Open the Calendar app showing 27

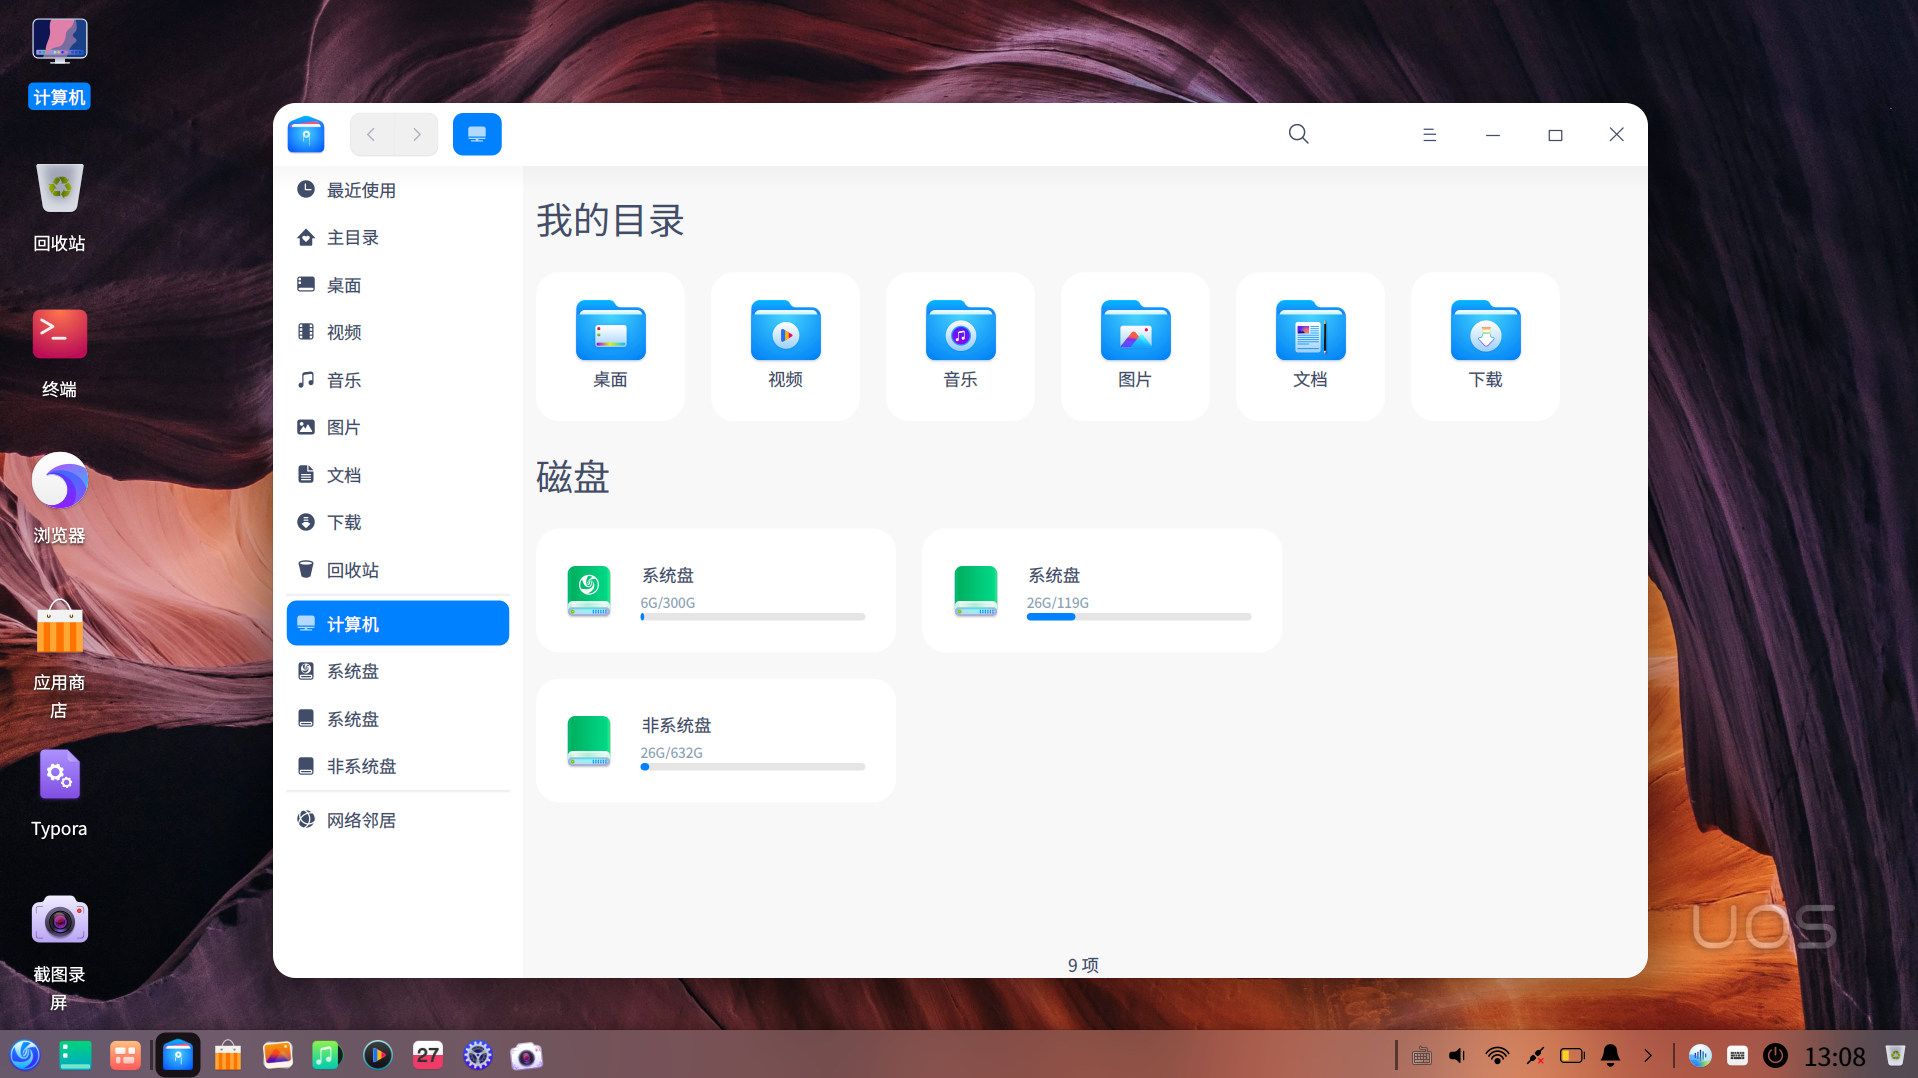(x=427, y=1055)
